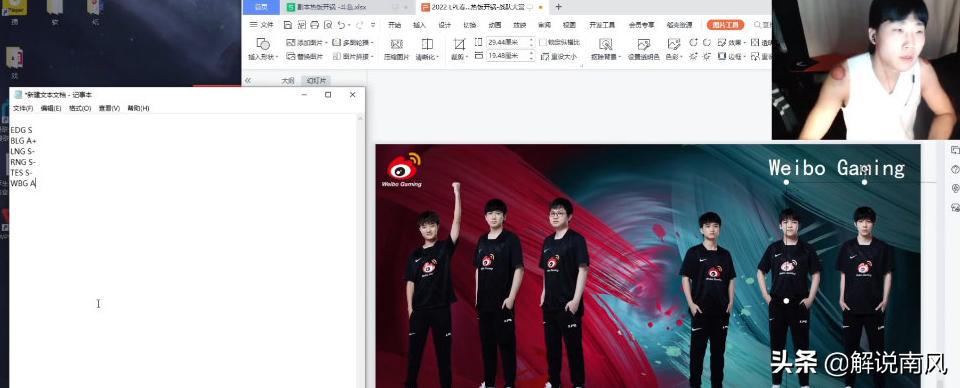Screen dimensions: 960x388
Task: Switch to the 插入 ribbon tab
Action: click(x=419, y=25)
